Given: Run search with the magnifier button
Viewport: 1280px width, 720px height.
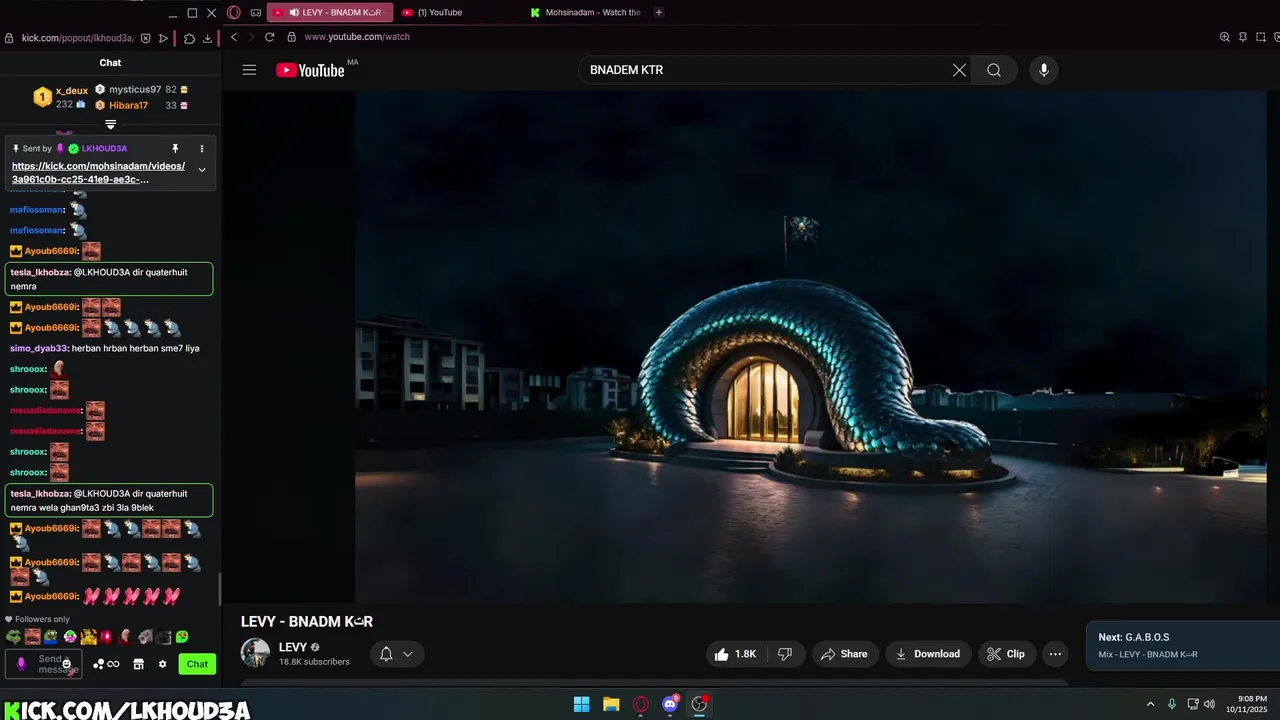Looking at the screenshot, I should click(x=994, y=70).
